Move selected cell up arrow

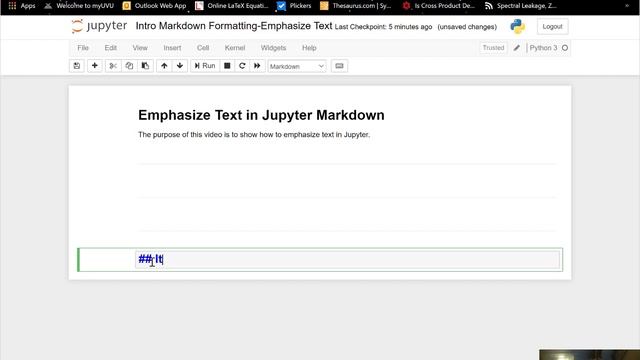pos(164,66)
